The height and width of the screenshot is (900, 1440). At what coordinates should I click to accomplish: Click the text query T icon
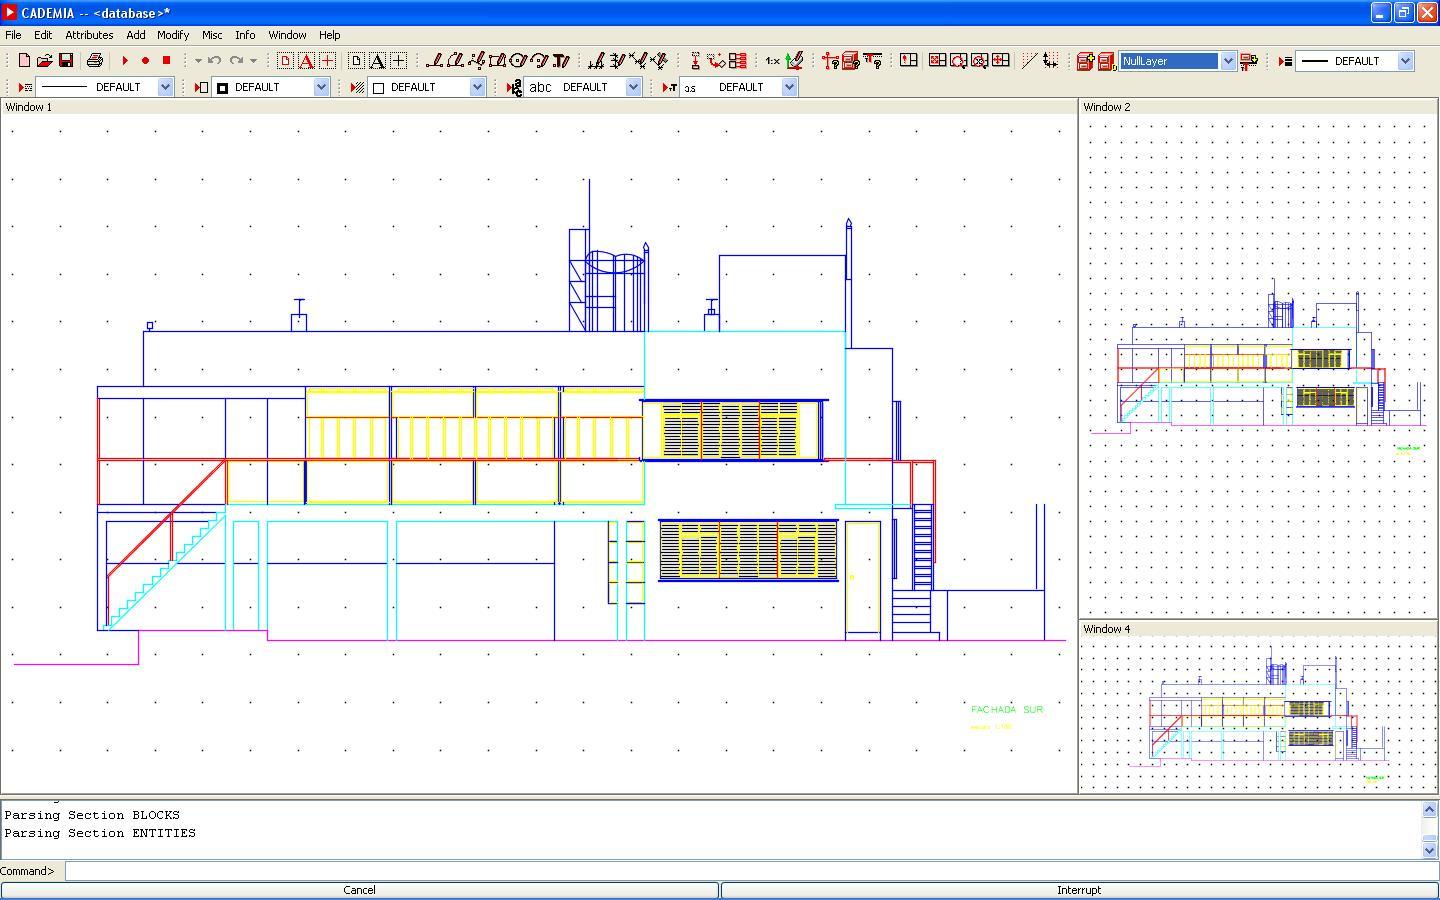point(872,61)
